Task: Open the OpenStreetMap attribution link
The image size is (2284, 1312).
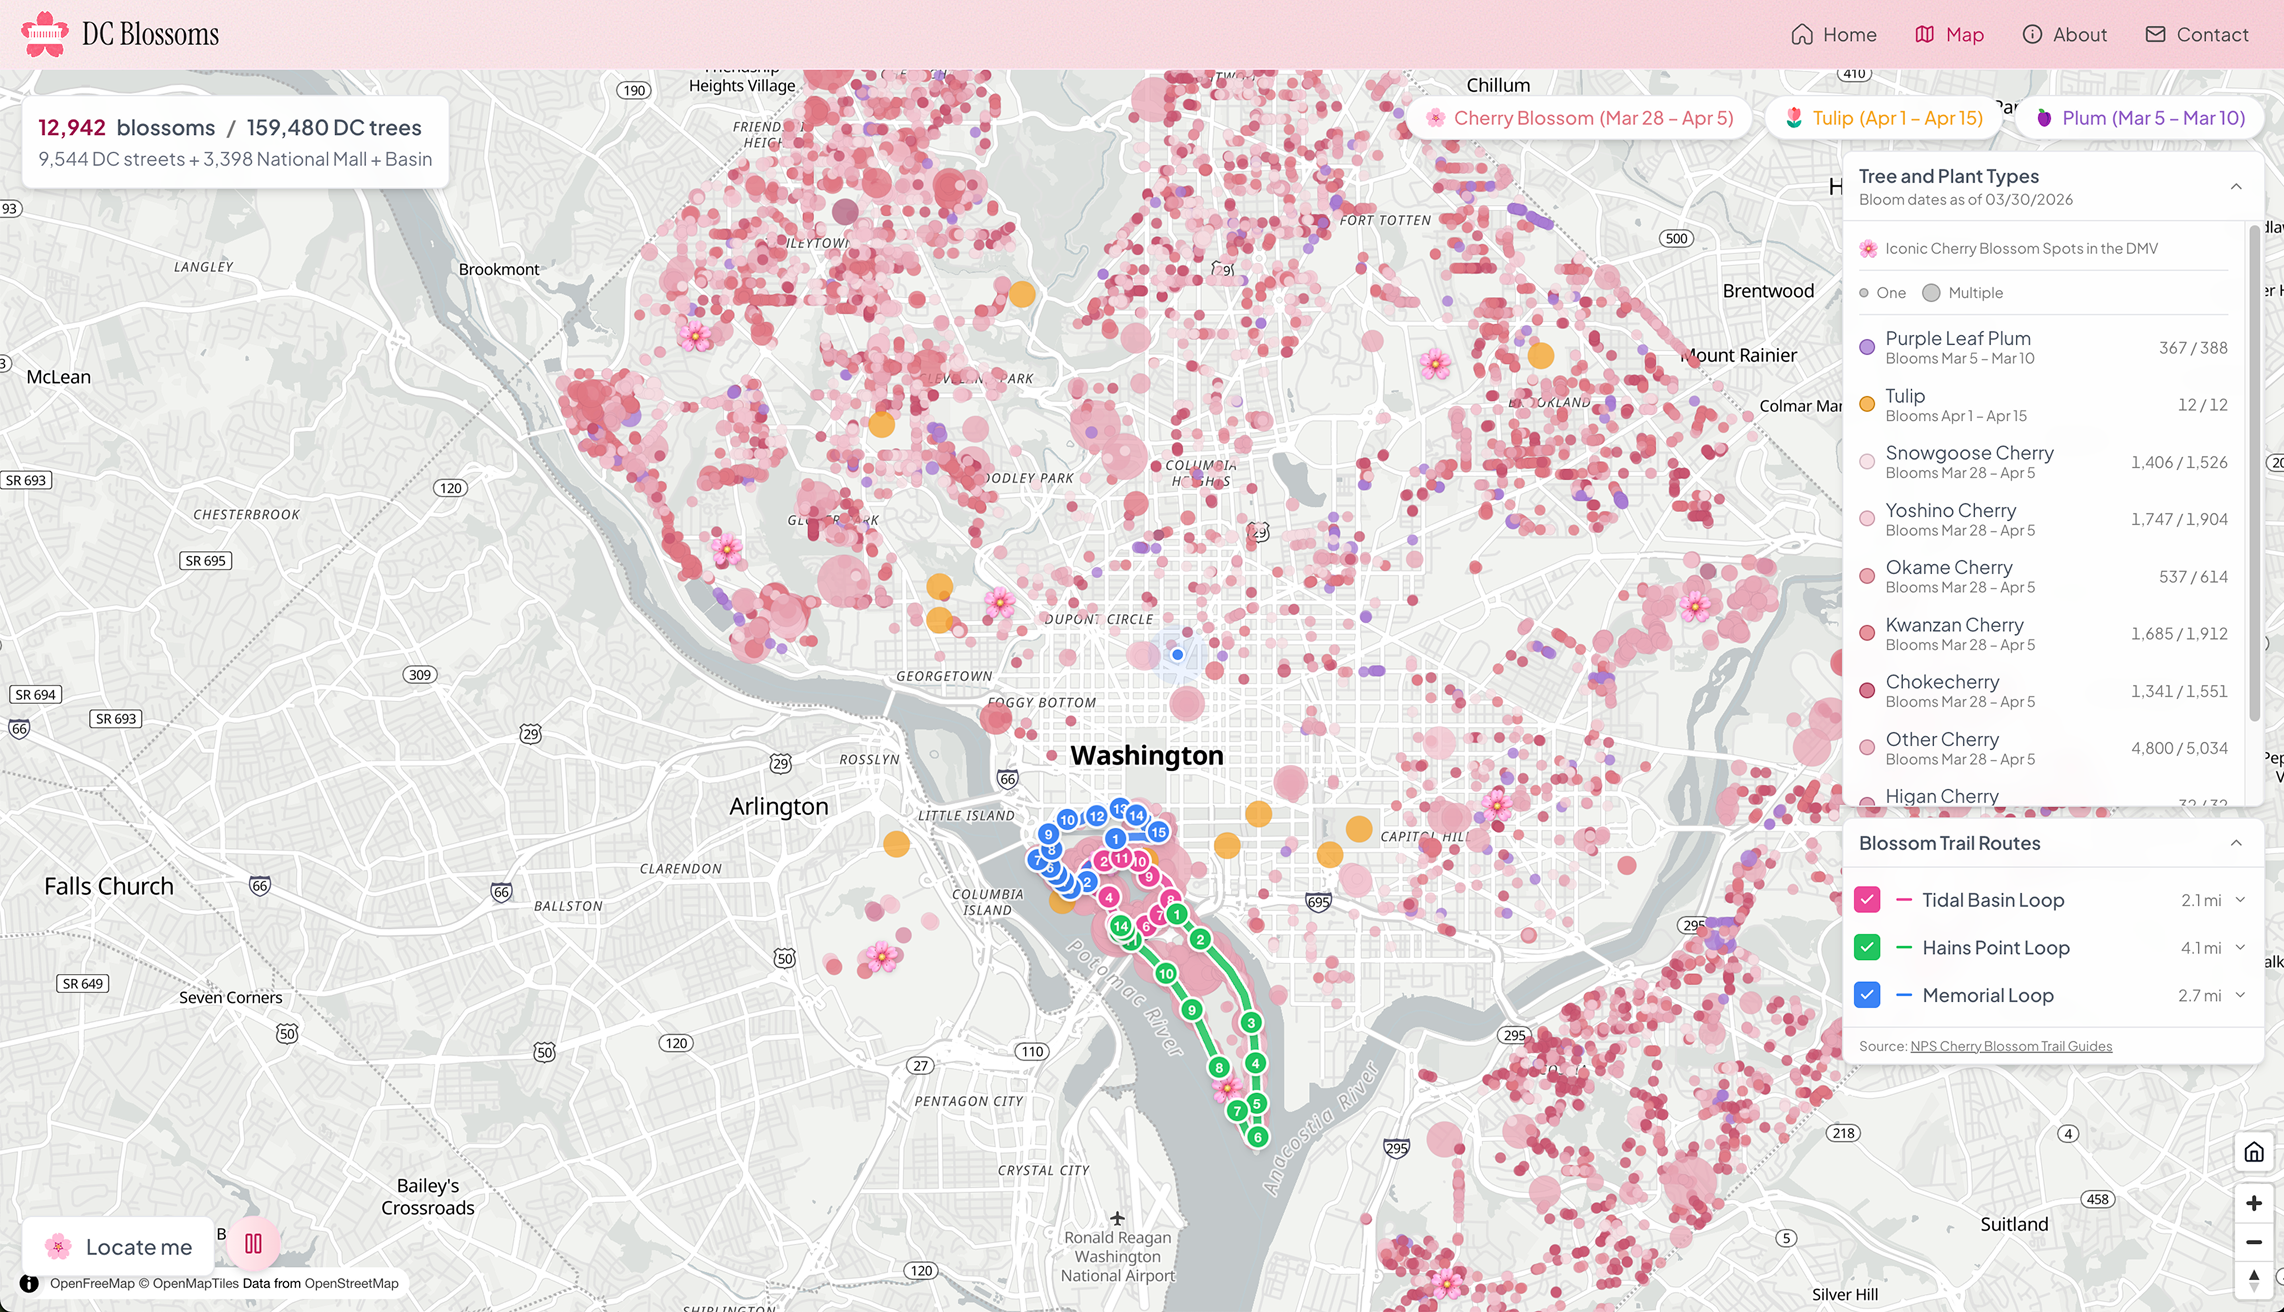Action: pyautogui.click(x=351, y=1284)
